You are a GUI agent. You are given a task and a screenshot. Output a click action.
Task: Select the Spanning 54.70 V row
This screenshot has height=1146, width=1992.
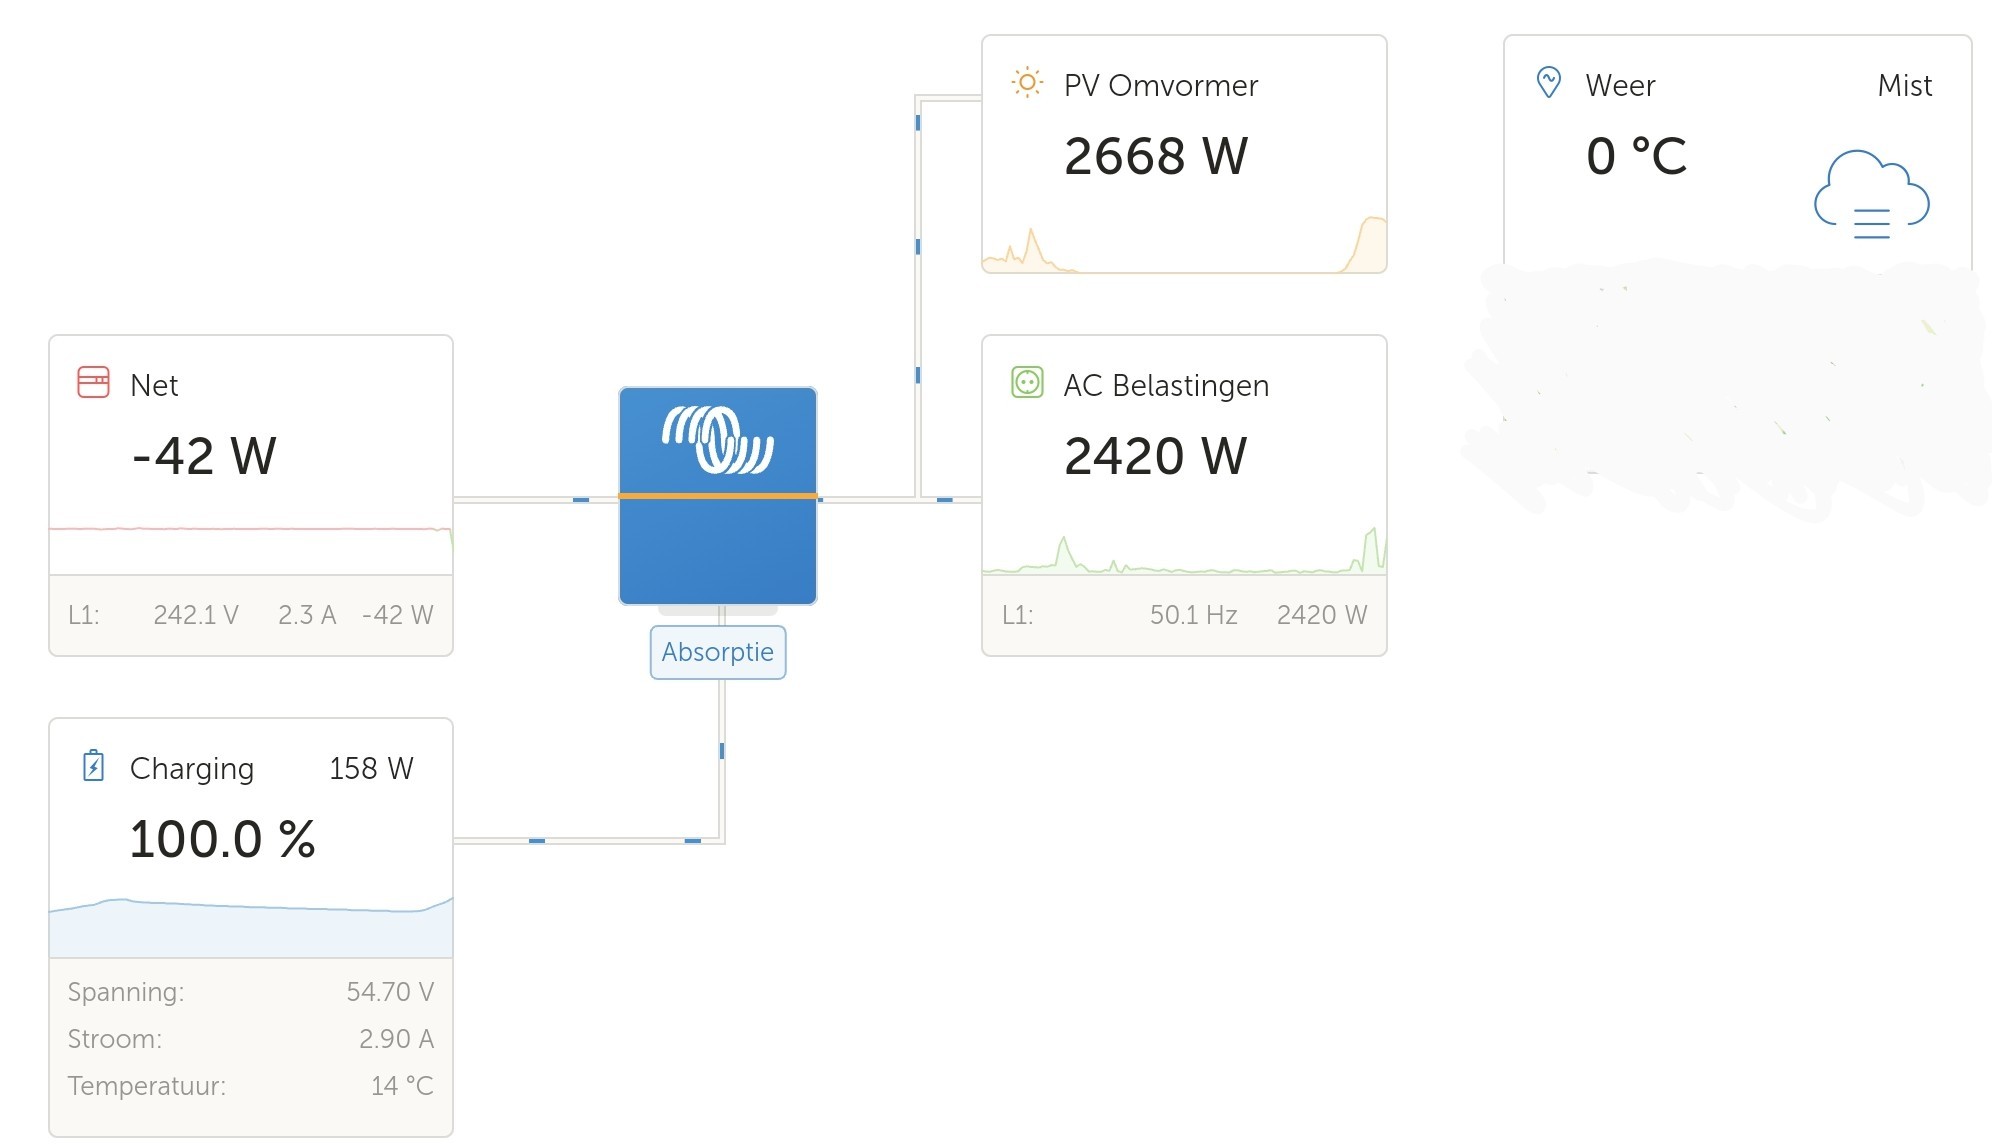coord(250,991)
